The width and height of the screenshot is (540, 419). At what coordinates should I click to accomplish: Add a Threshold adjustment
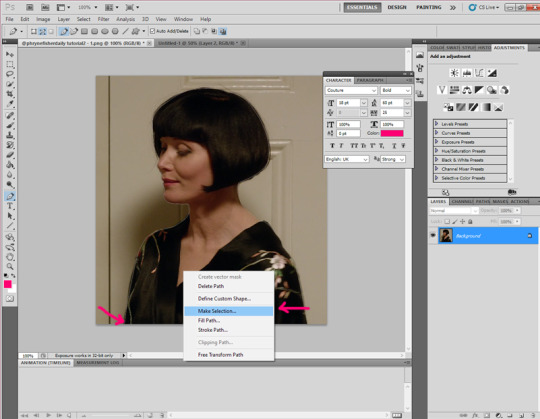[473, 107]
